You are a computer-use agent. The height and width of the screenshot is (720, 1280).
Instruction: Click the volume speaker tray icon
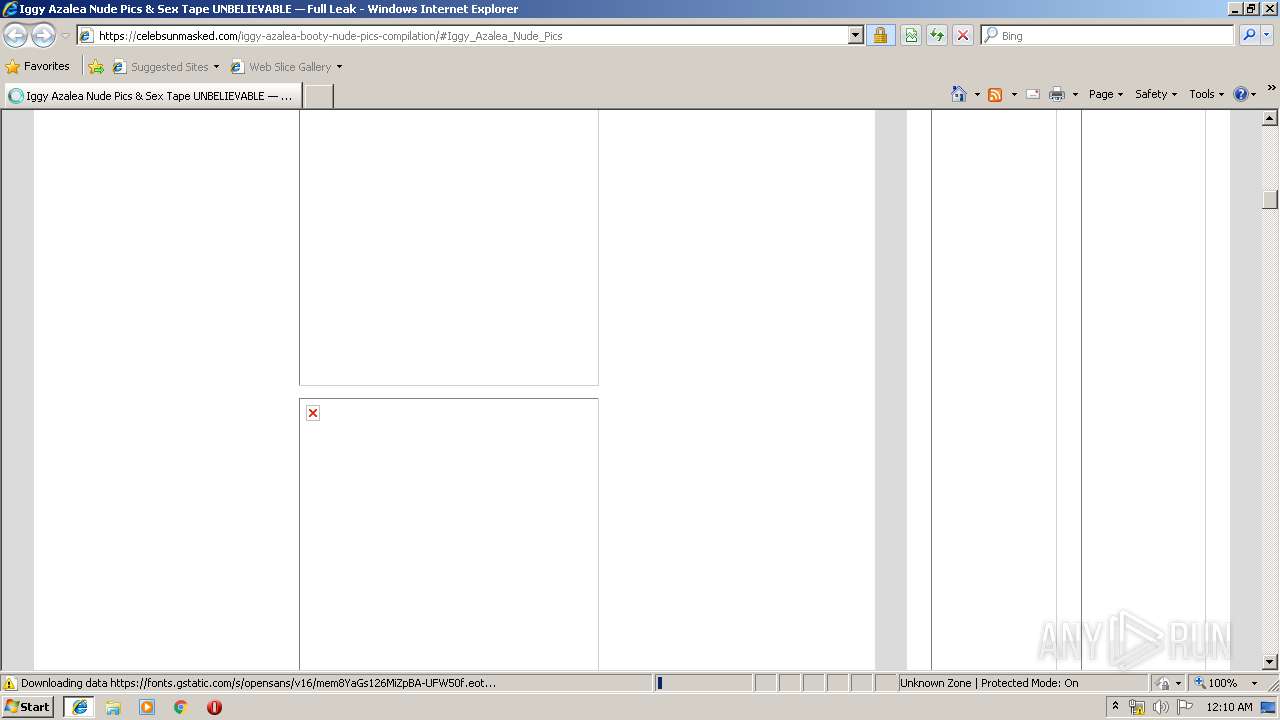click(x=1161, y=707)
